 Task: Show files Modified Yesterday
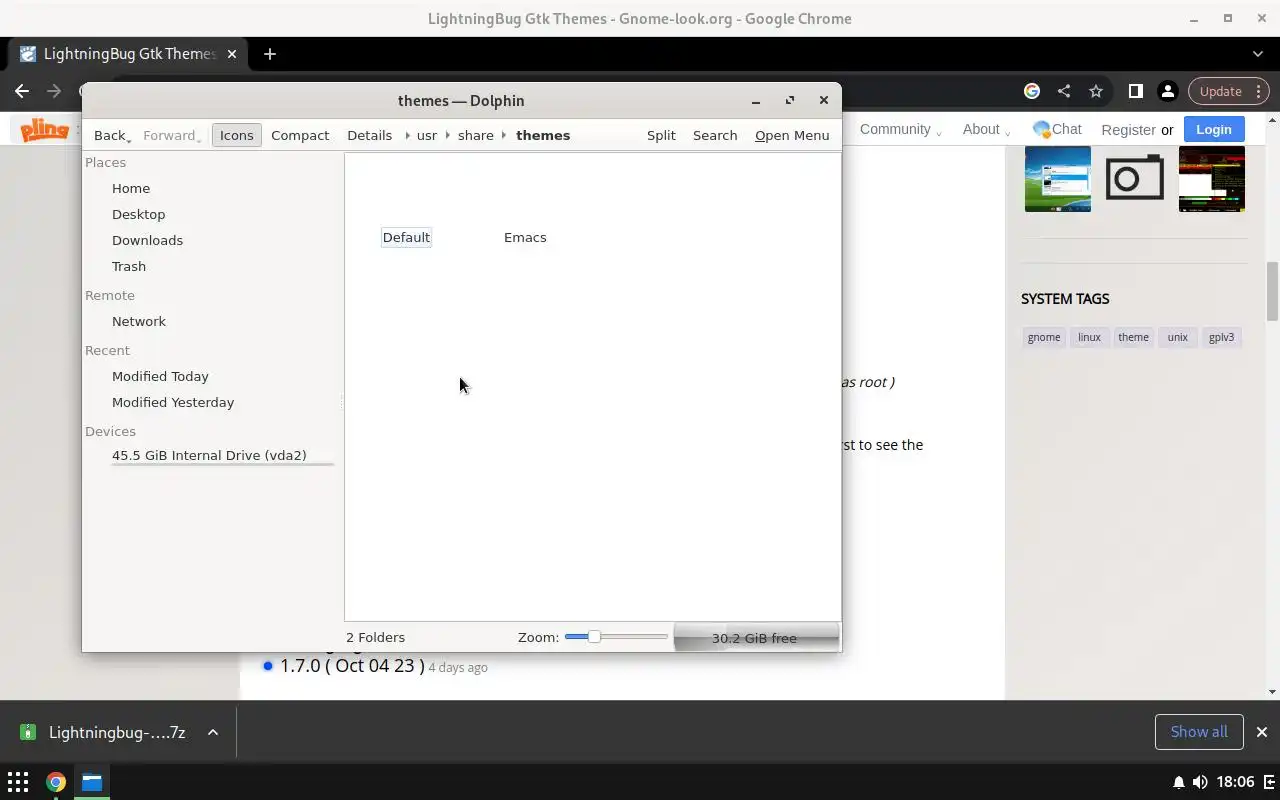coord(173,402)
